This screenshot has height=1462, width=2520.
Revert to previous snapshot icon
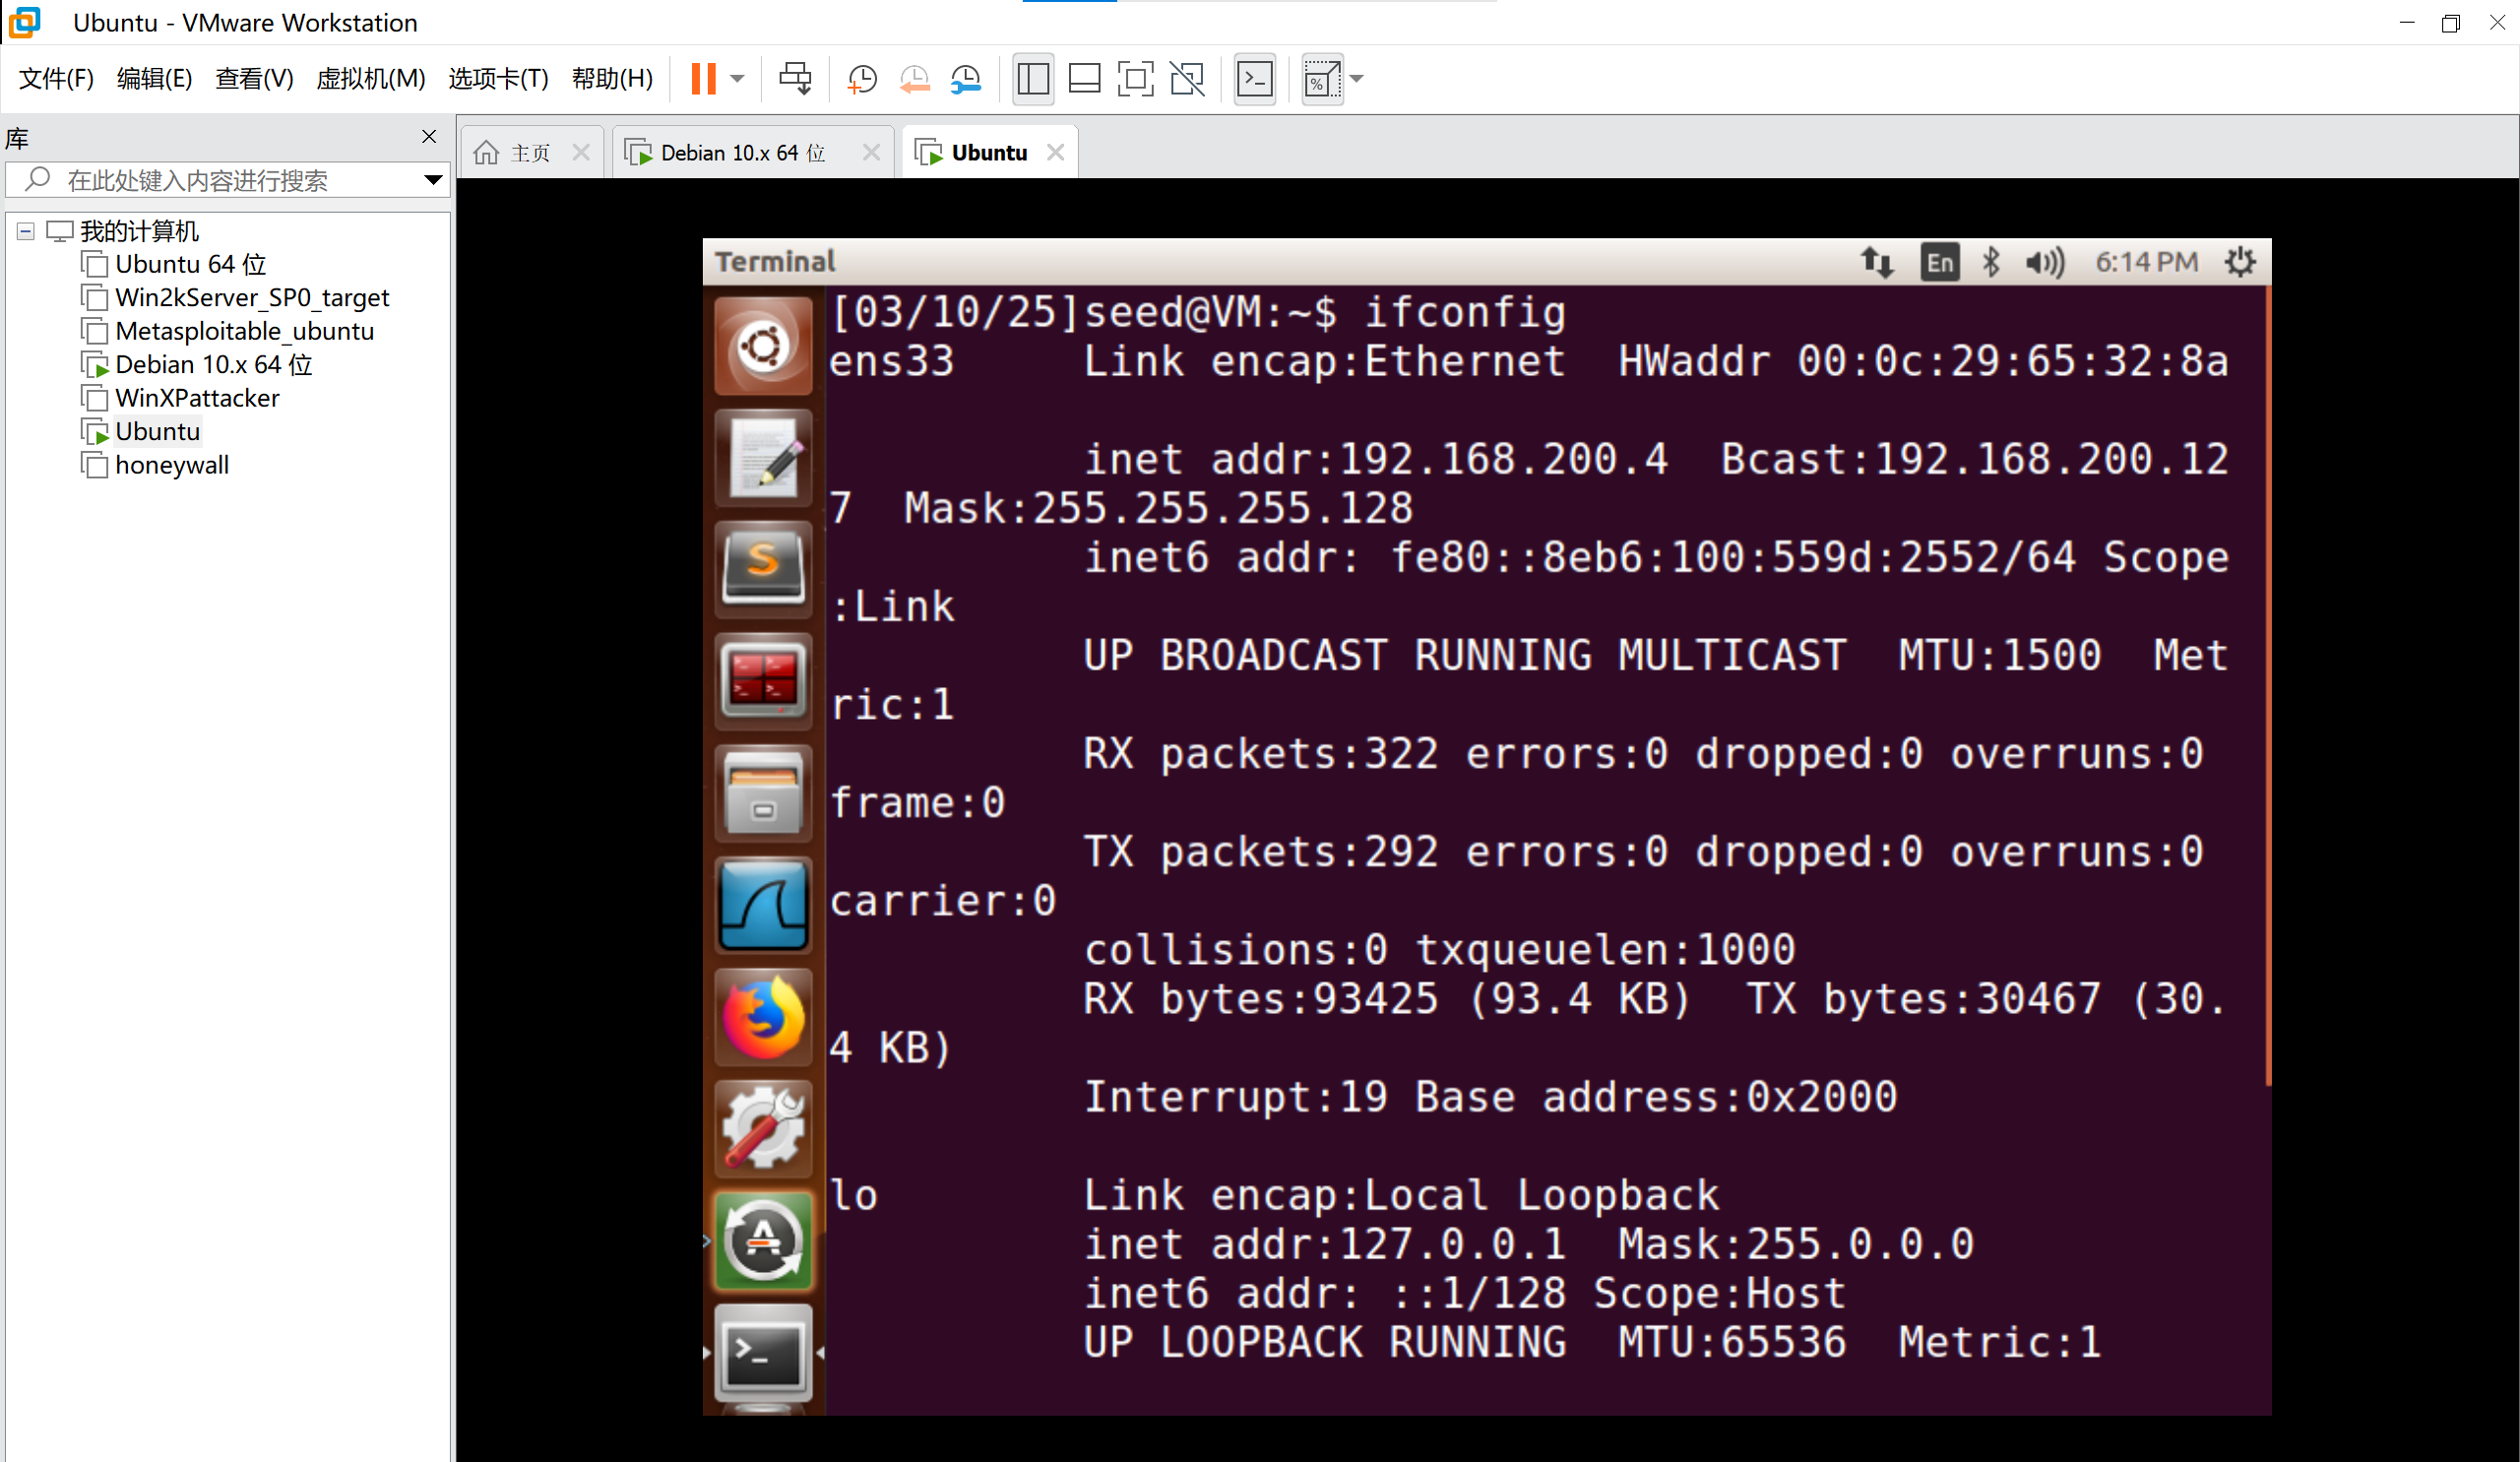[x=914, y=78]
